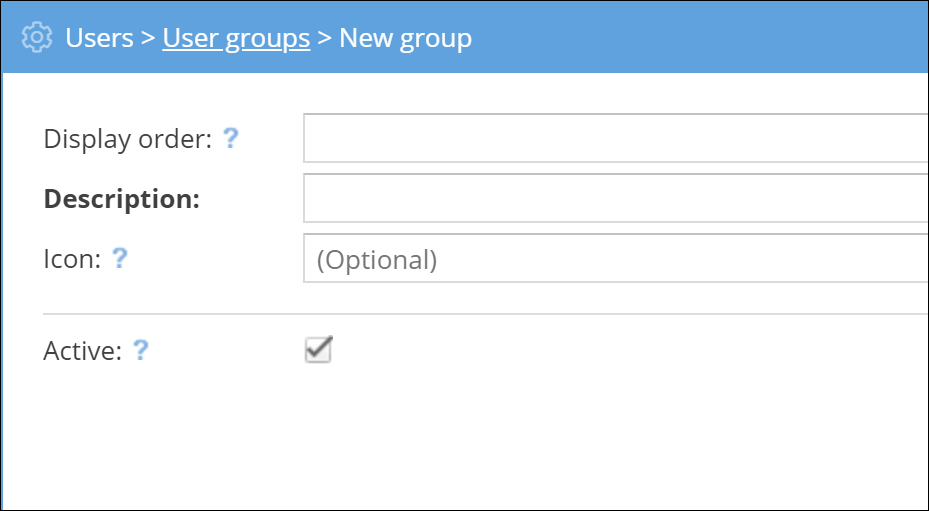Show help for the Icon field

pos(119,259)
